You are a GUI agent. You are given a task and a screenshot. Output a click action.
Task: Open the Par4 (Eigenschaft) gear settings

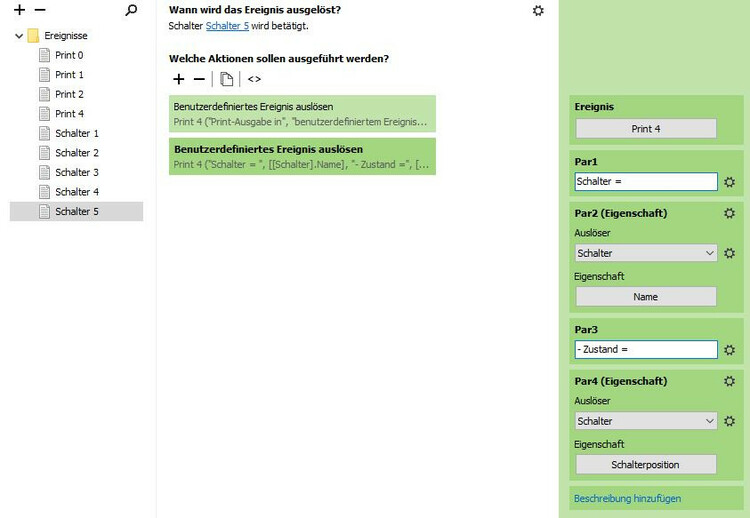[729, 381]
